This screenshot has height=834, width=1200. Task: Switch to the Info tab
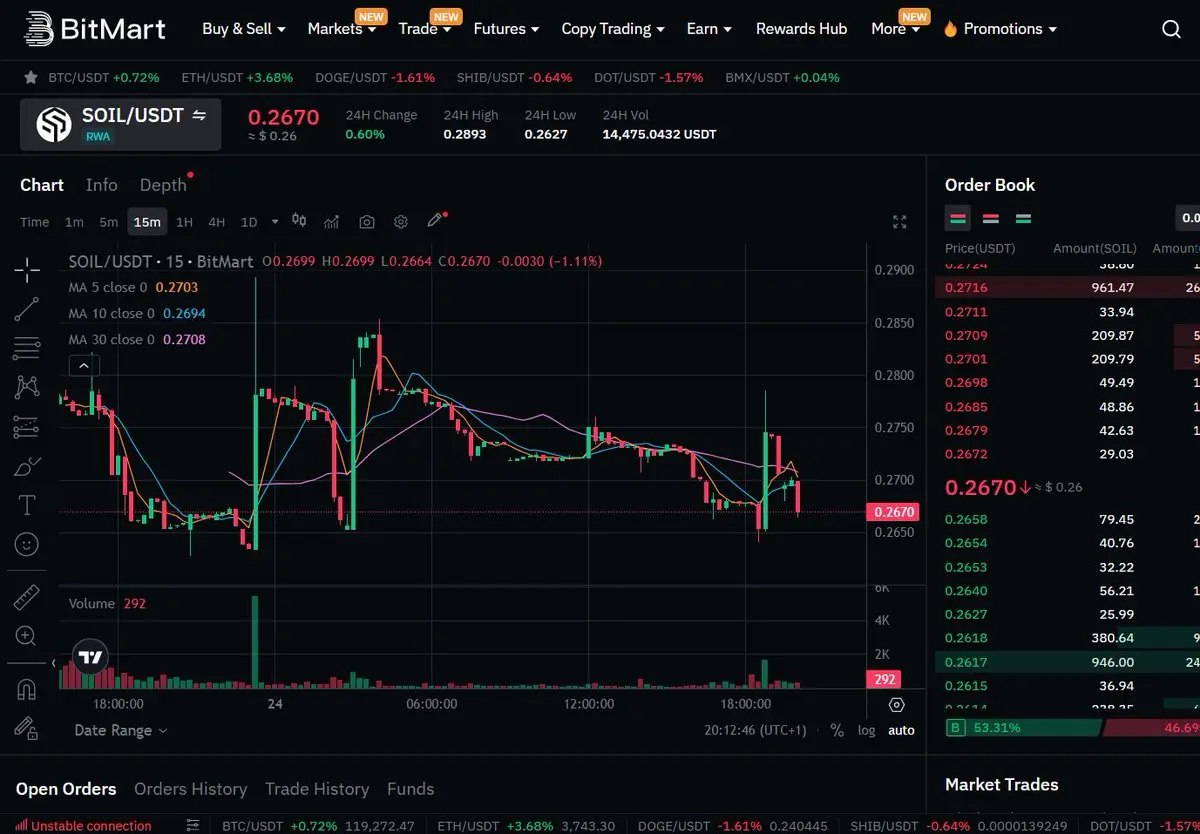pyautogui.click(x=101, y=185)
